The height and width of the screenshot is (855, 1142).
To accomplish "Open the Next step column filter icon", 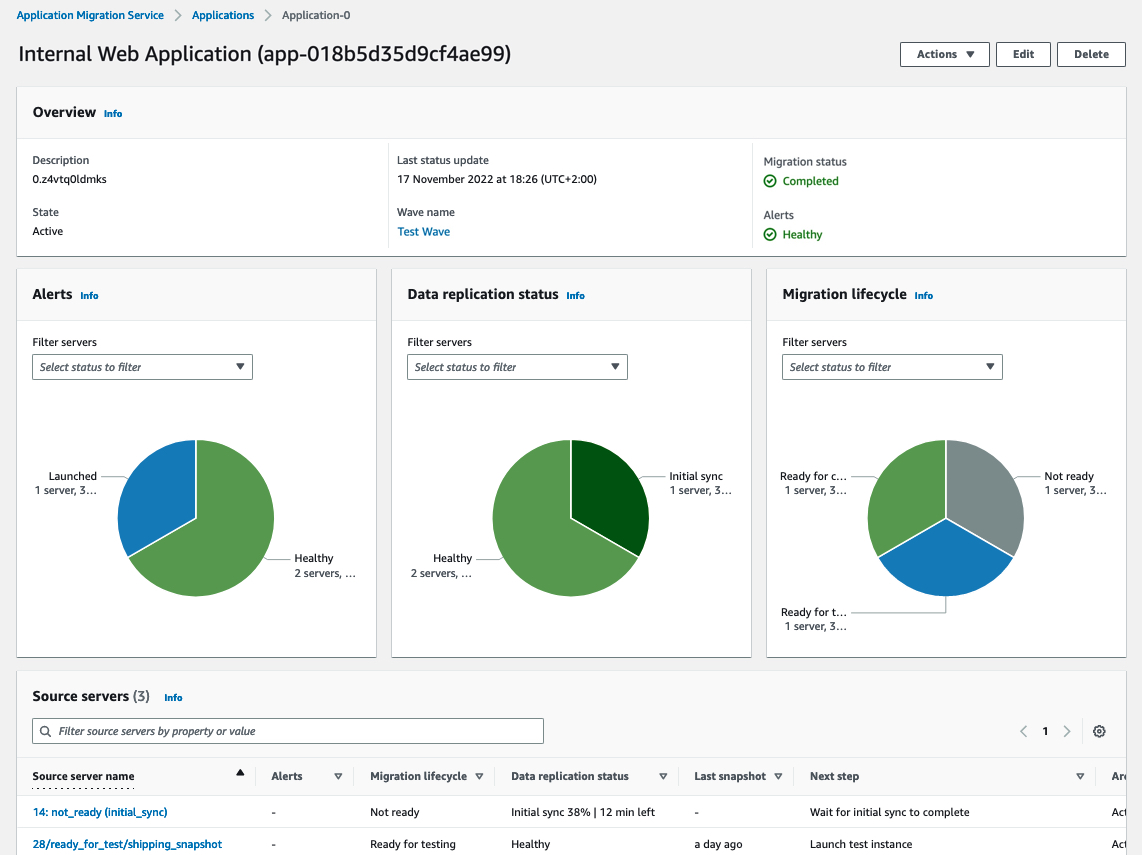I will (x=1080, y=776).
